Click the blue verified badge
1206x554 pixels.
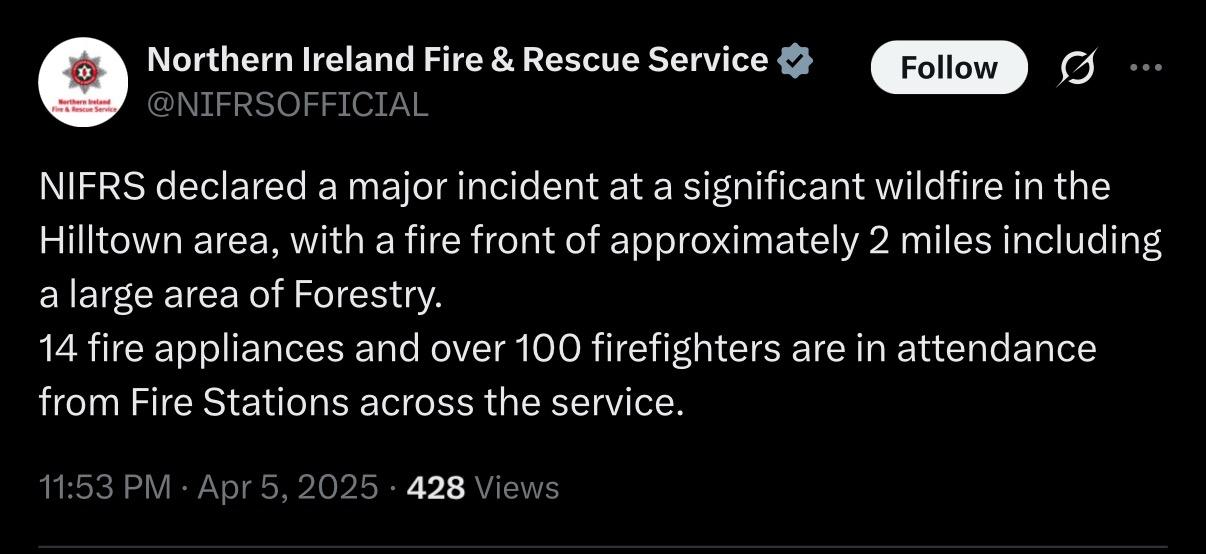click(795, 62)
